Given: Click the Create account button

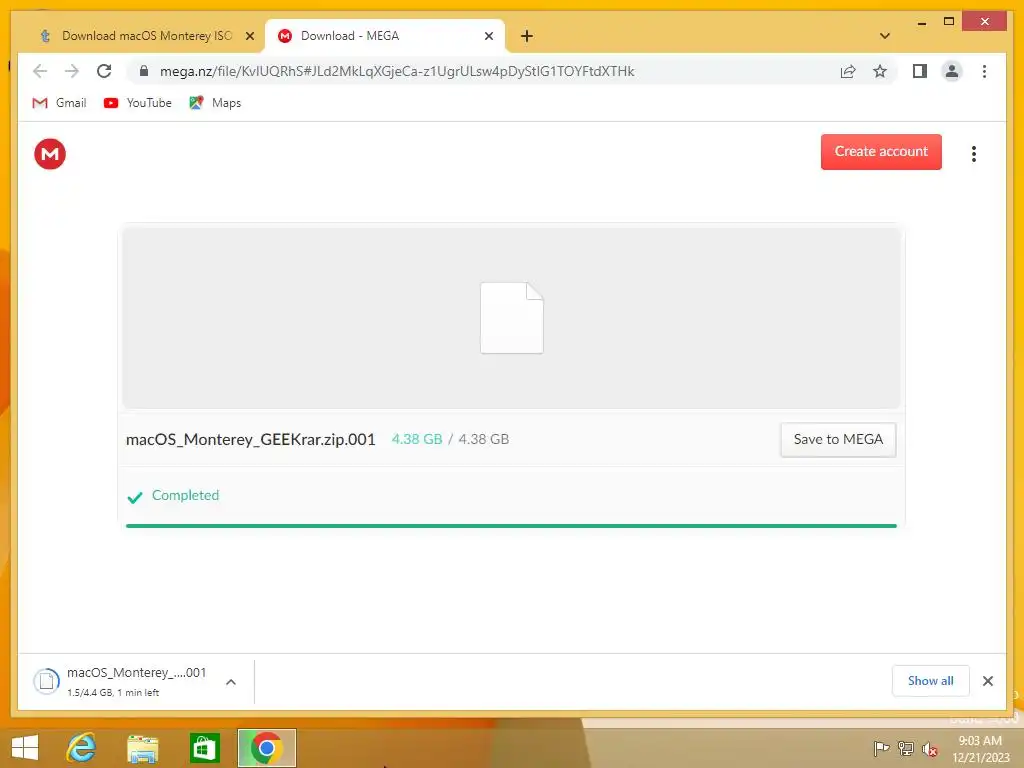Looking at the screenshot, I should click(x=881, y=152).
